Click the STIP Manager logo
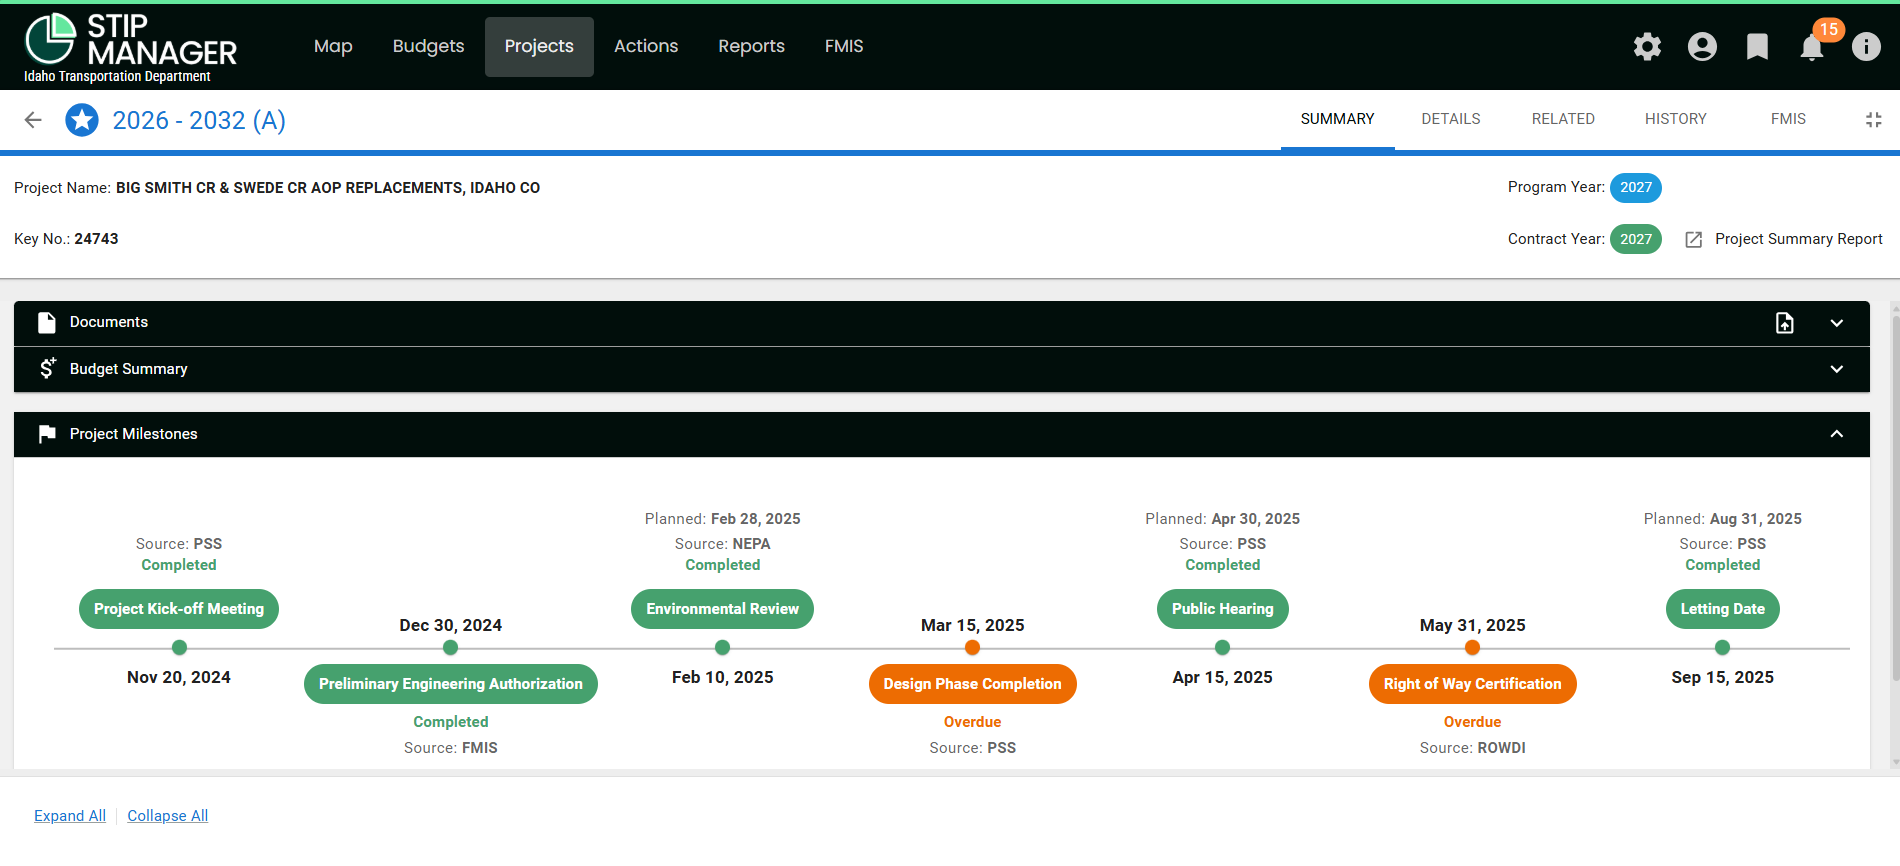 (x=130, y=47)
